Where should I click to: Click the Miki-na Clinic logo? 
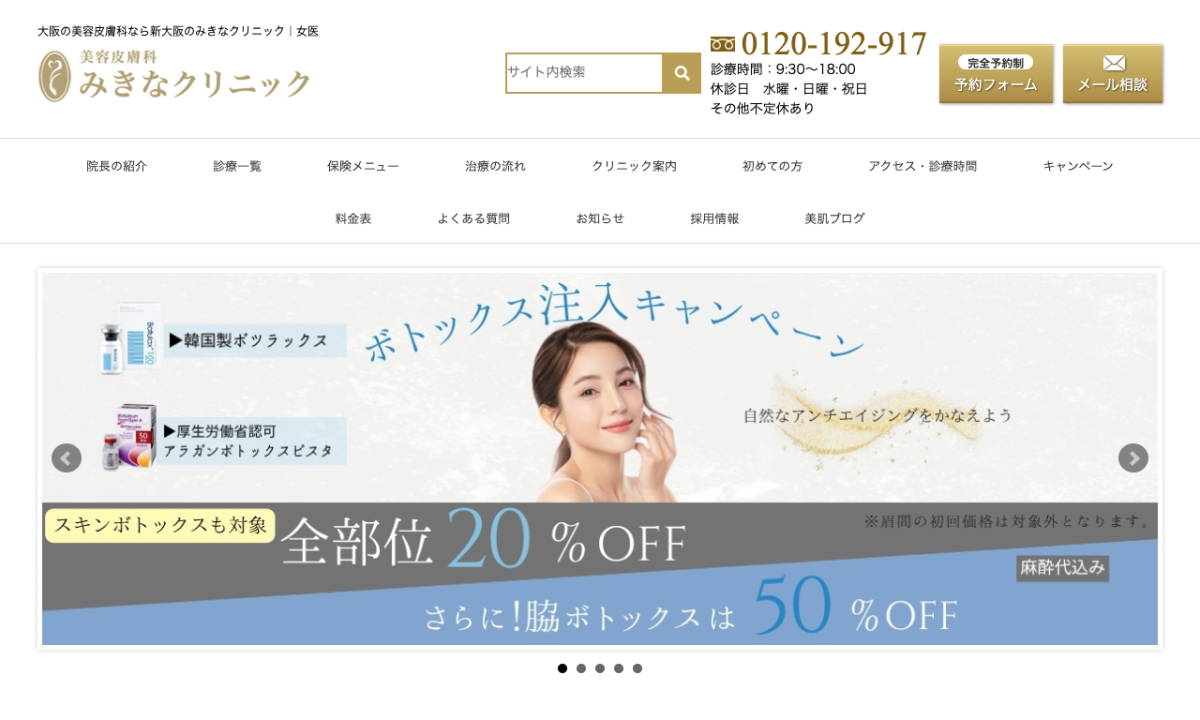(x=175, y=76)
